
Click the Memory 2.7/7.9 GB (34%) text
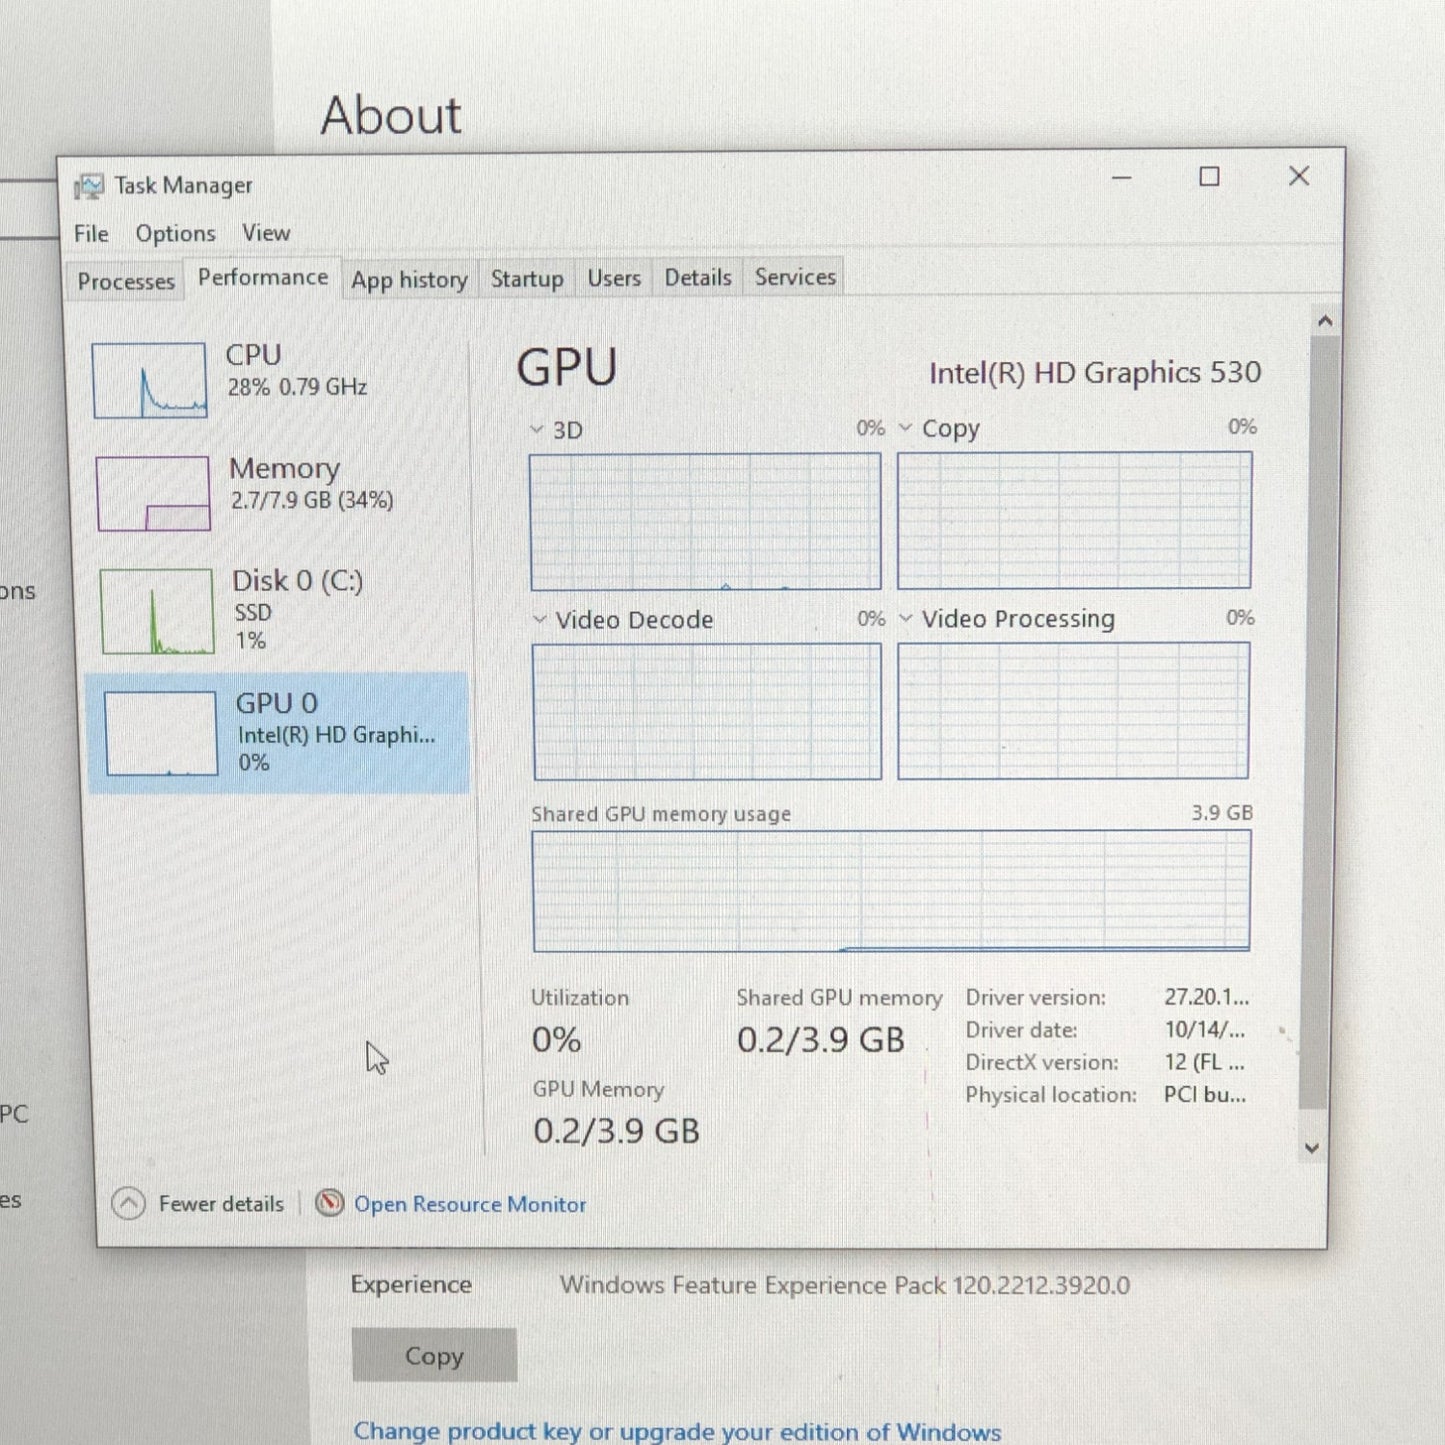pos(312,500)
